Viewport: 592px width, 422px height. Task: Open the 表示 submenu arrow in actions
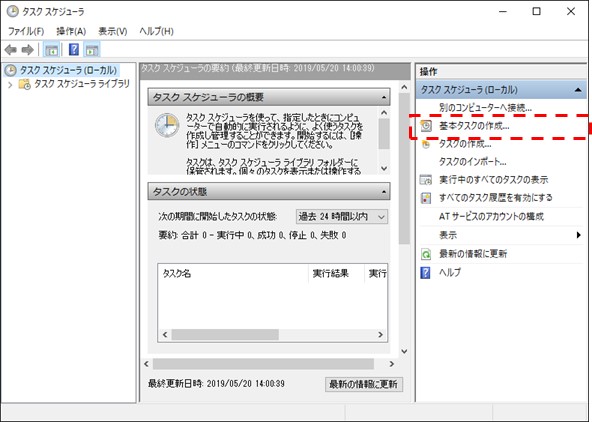point(578,235)
